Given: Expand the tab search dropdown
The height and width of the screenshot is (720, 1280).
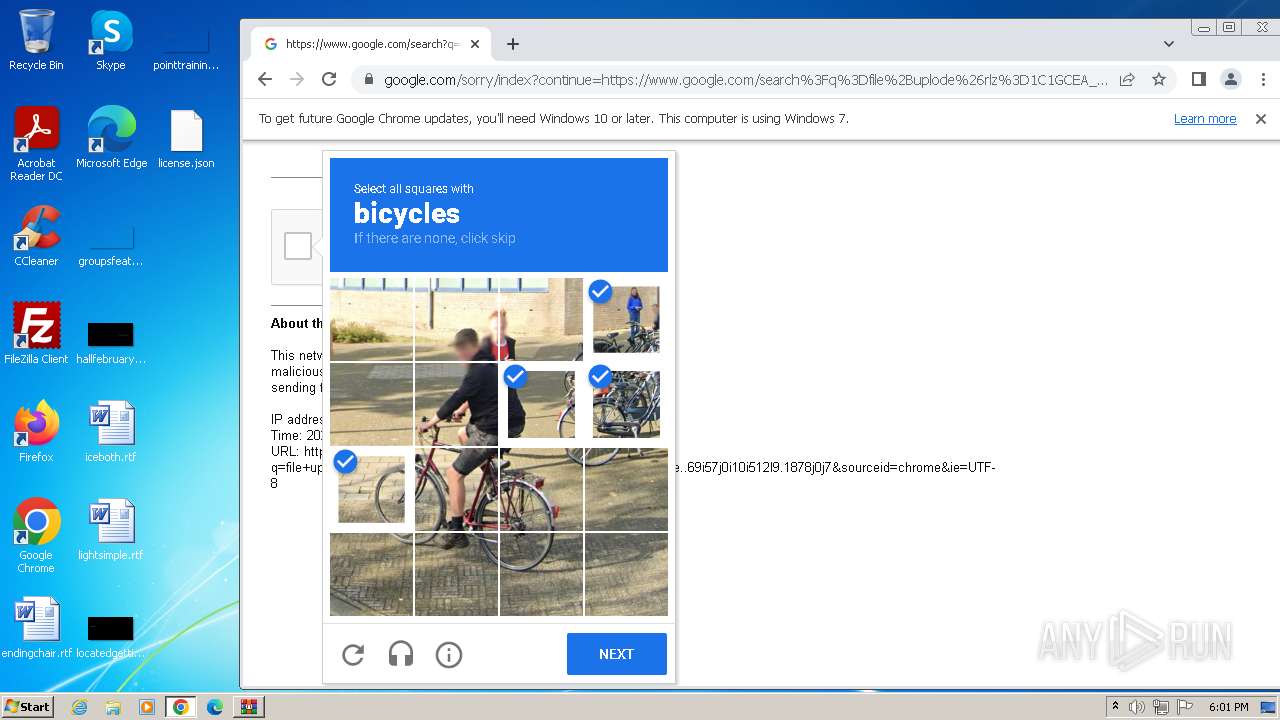Looking at the screenshot, I should (x=1168, y=44).
